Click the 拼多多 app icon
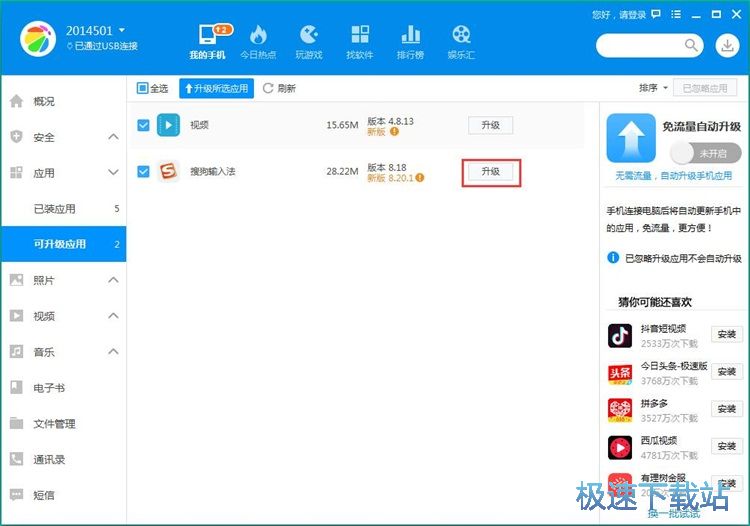Screen dimensions: 750x526 click(620, 410)
